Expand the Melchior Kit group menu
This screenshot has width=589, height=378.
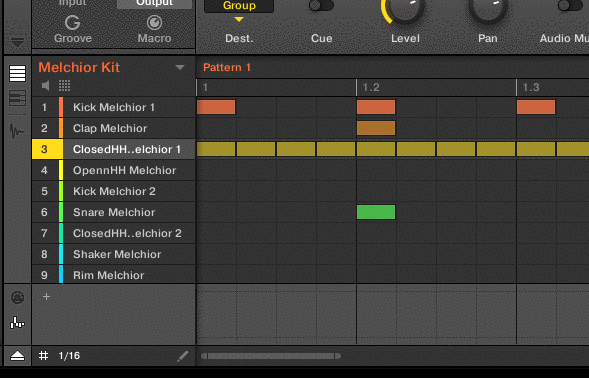tap(180, 68)
